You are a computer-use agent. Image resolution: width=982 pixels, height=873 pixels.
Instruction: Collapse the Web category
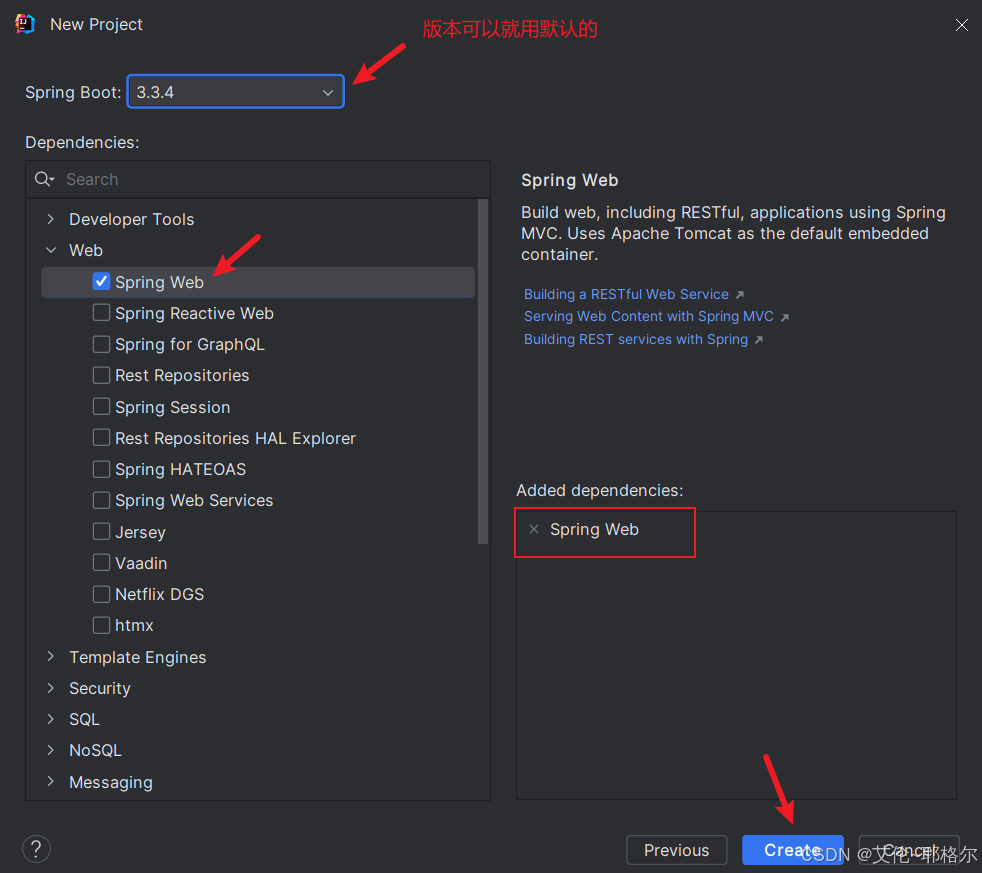pos(51,250)
